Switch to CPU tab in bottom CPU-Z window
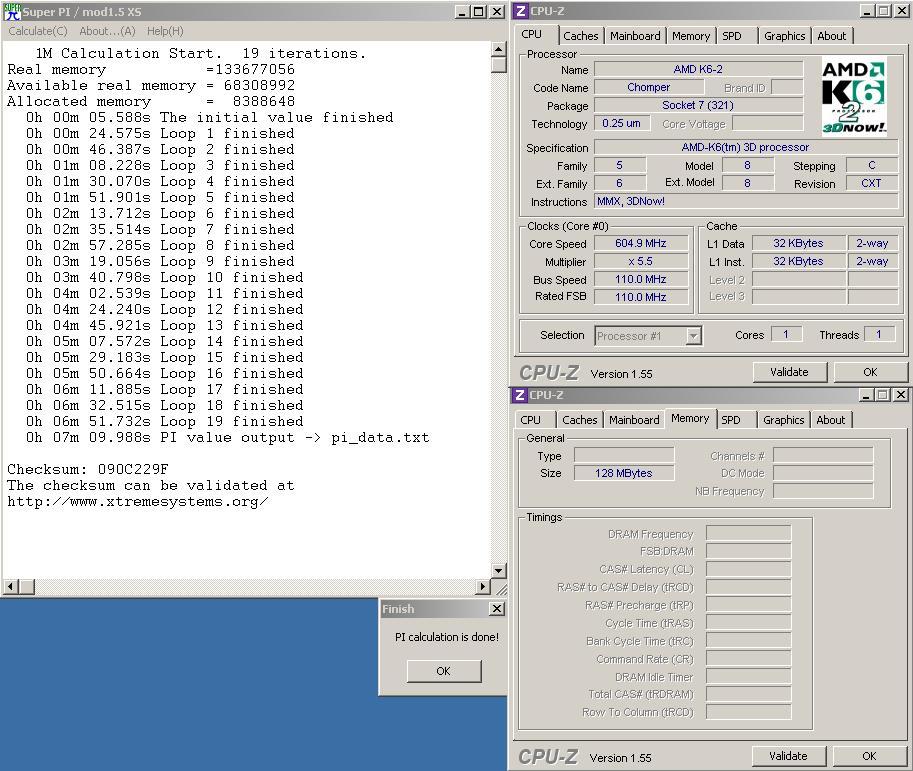Viewport: 913px width, 771px height. 530,420
